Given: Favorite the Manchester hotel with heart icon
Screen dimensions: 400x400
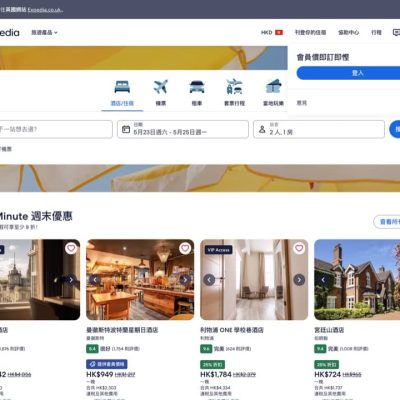Looking at the screenshot, I should (185, 248).
